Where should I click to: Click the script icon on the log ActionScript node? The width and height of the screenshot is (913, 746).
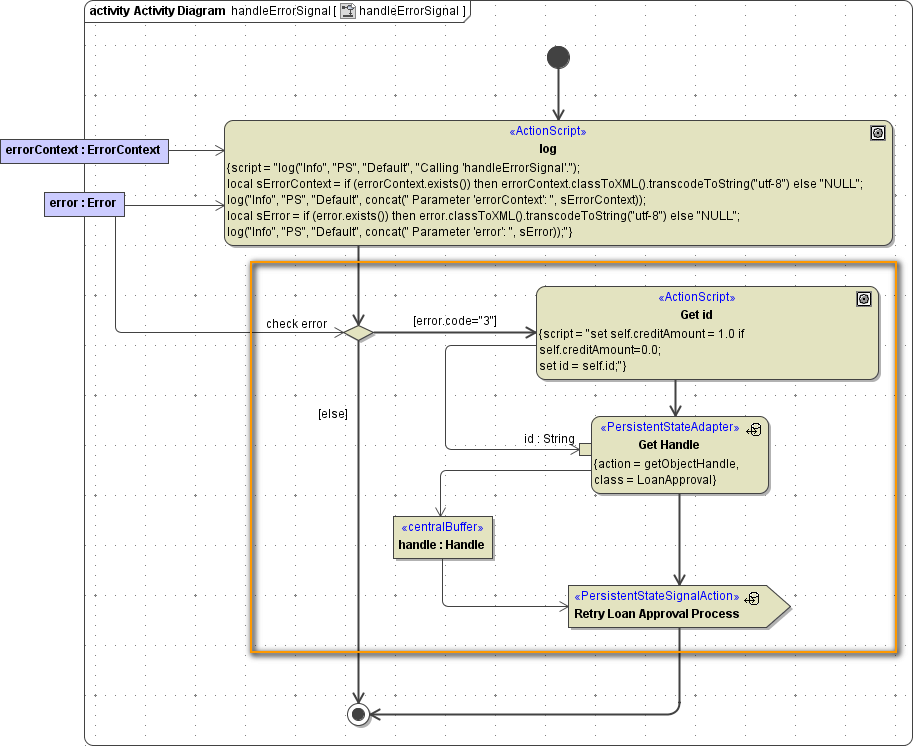[877, 132]
